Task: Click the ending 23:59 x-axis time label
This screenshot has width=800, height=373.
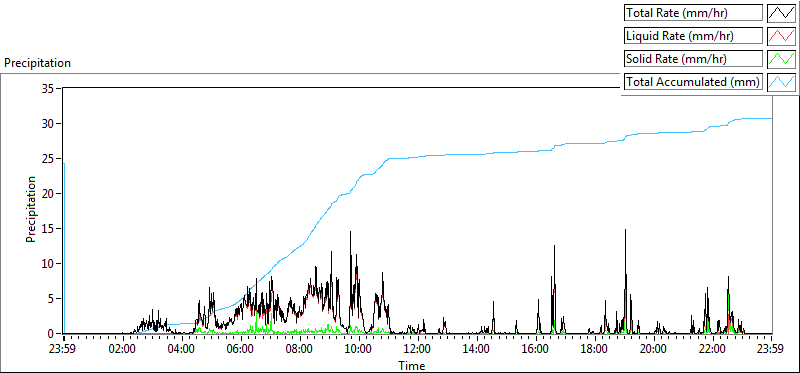Action: click(x=771, y=350)
